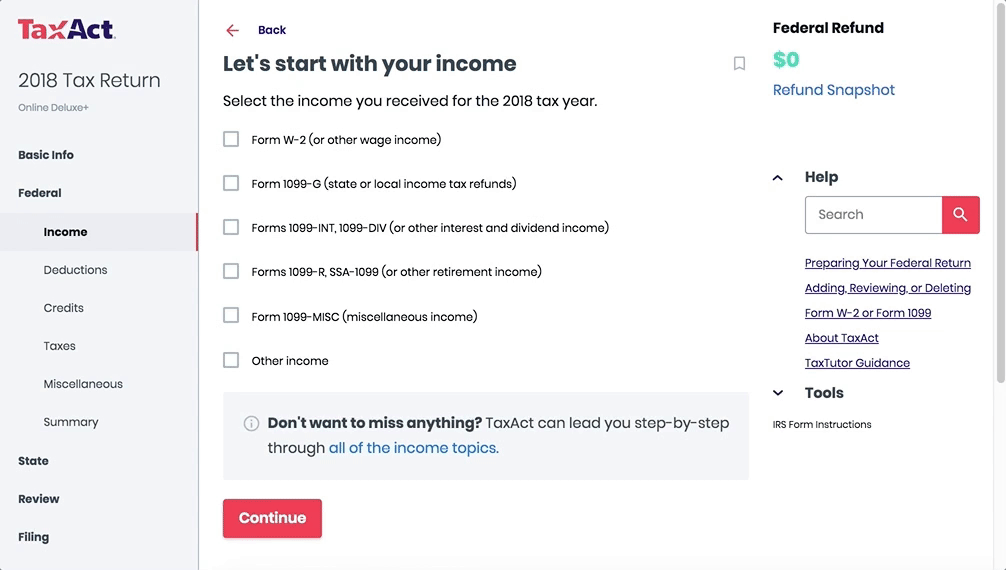1006x570 pixels.
Task: Expand the Tools section chevron
Action: [x=778, y=393]
